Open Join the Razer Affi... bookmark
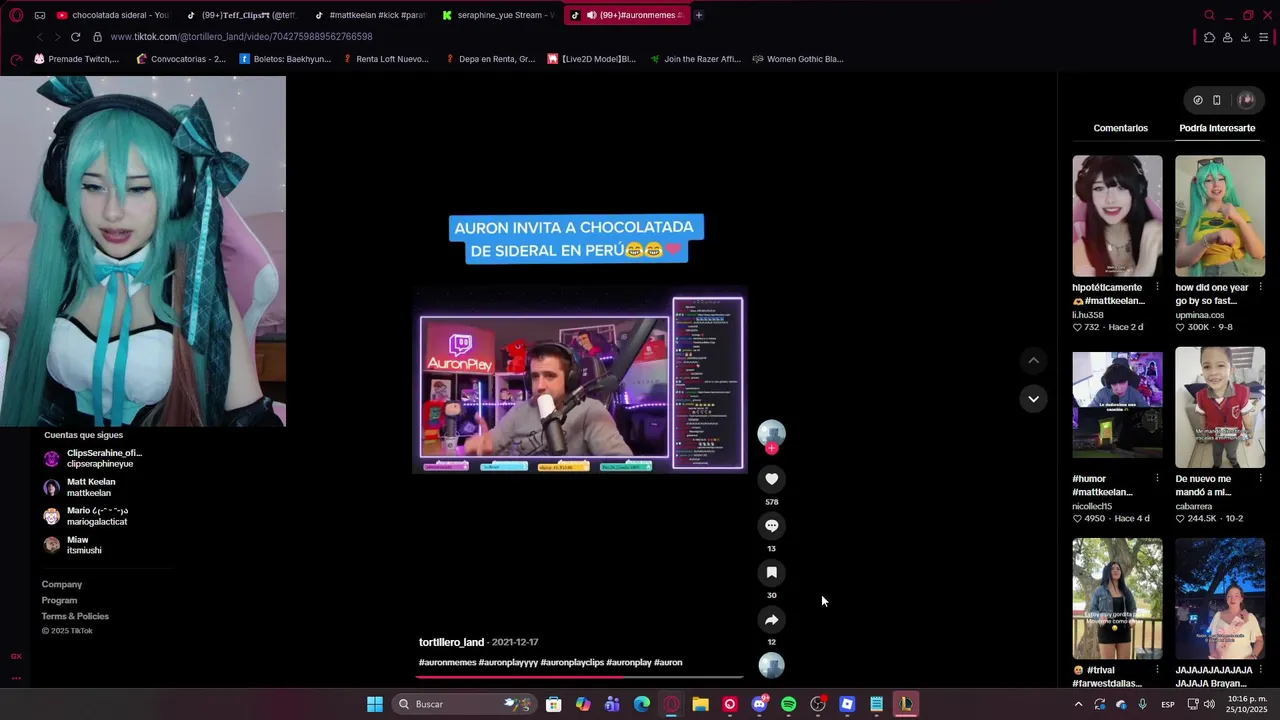 (x=695, y=59)
